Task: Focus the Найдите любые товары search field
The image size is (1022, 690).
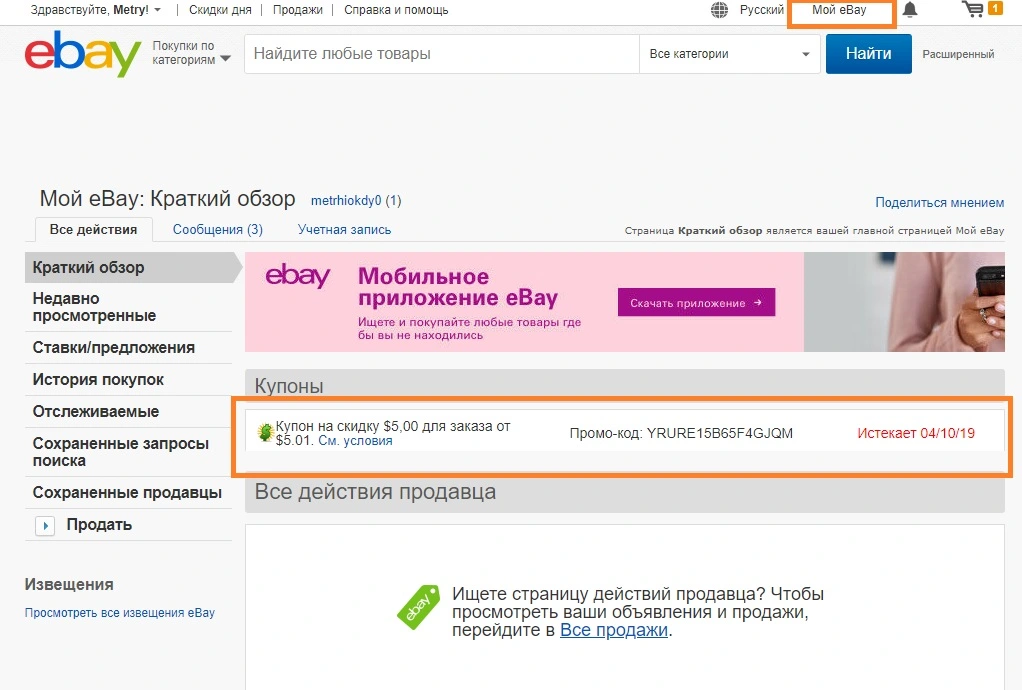Action: pyautogui.click(x=442, y=54)
